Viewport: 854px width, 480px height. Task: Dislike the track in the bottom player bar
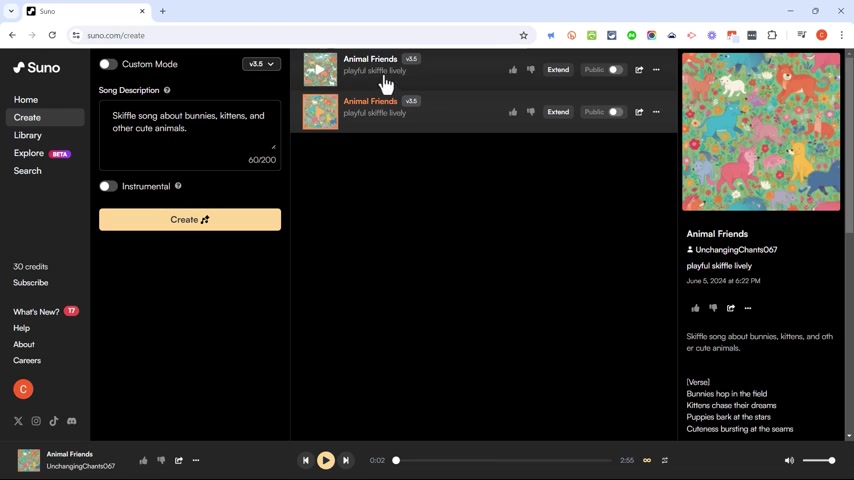[x=161, y=460]
